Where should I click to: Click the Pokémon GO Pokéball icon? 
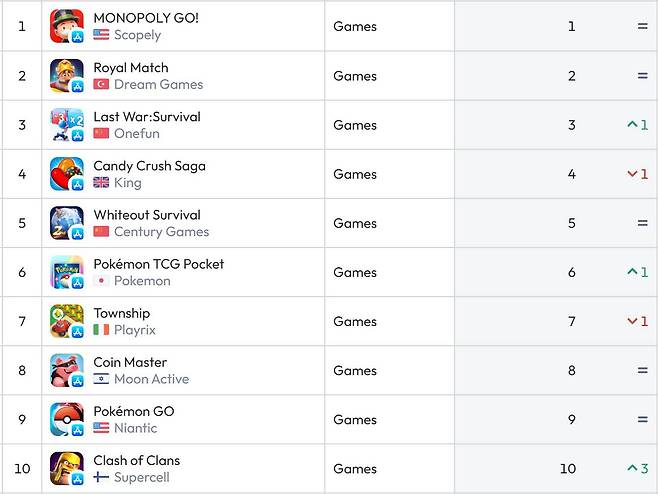67,420
